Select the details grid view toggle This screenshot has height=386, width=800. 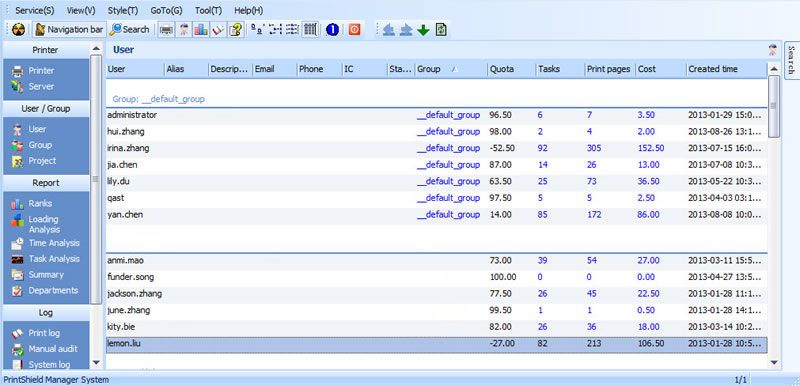pos(310,30)
